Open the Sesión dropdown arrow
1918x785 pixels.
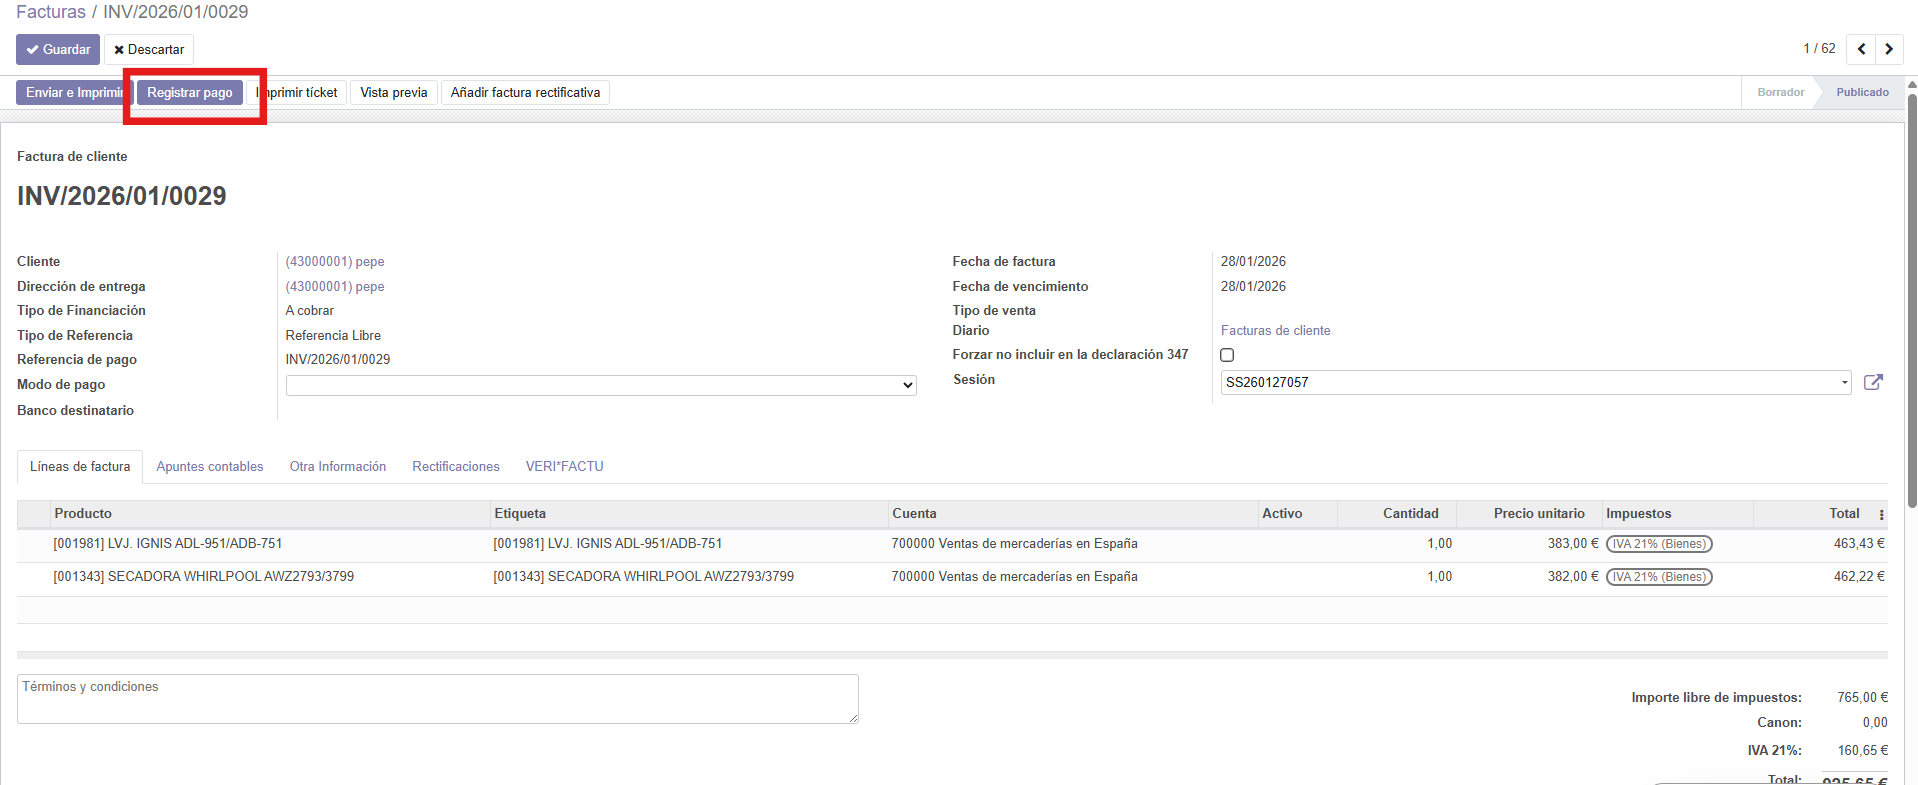(1844, 382)
